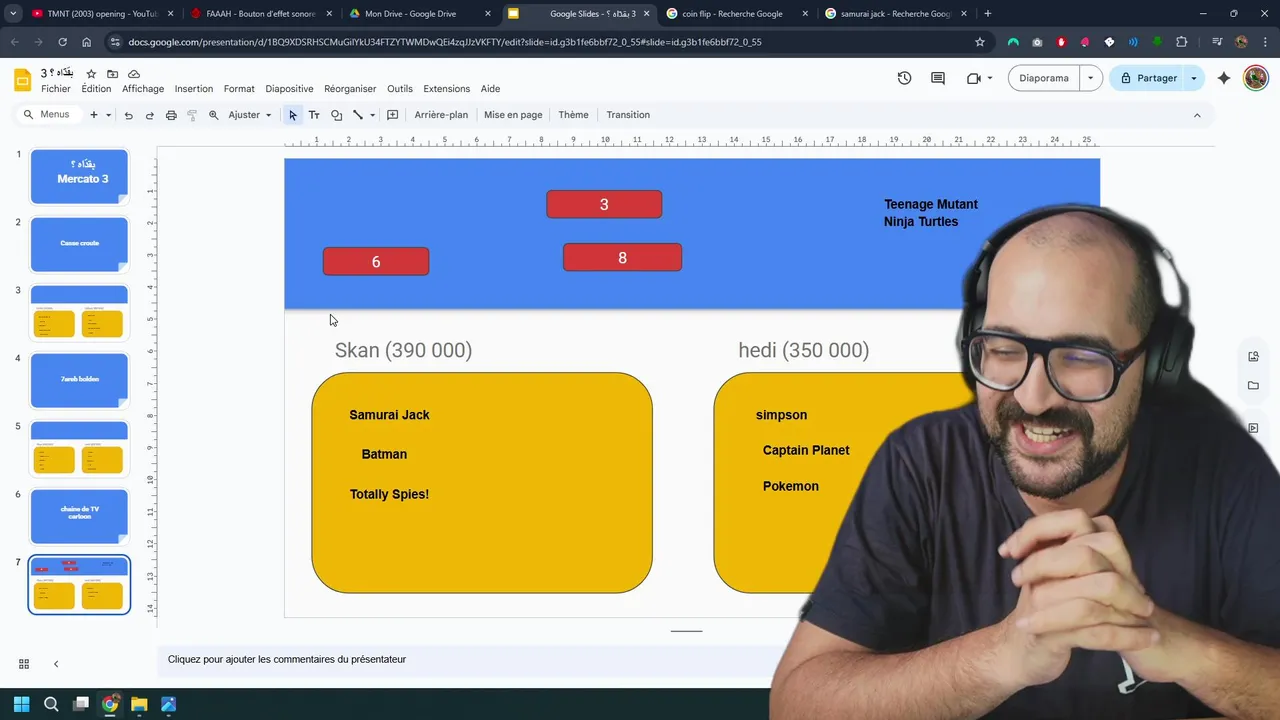This screenshot has width=1280, height=720.
Task: Open new slide layout dropdown
Action: [x=108, y=115]
